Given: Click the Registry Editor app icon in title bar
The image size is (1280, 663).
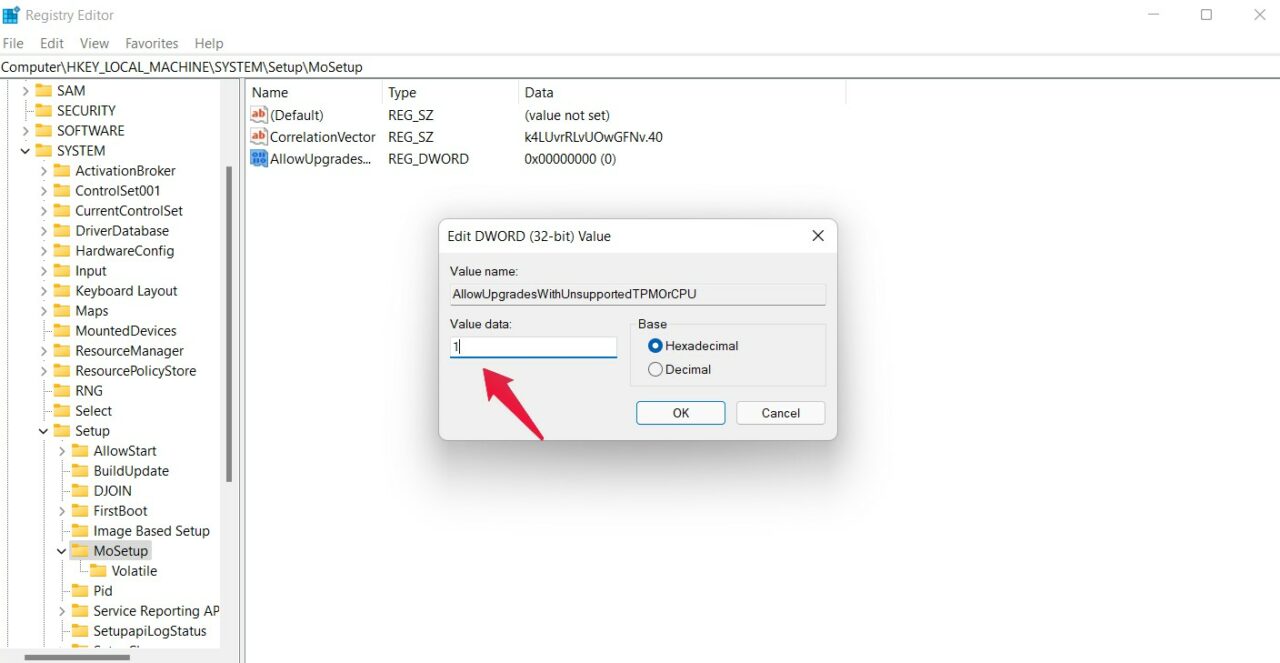Looking at the screenshot, I should point(11,15).
